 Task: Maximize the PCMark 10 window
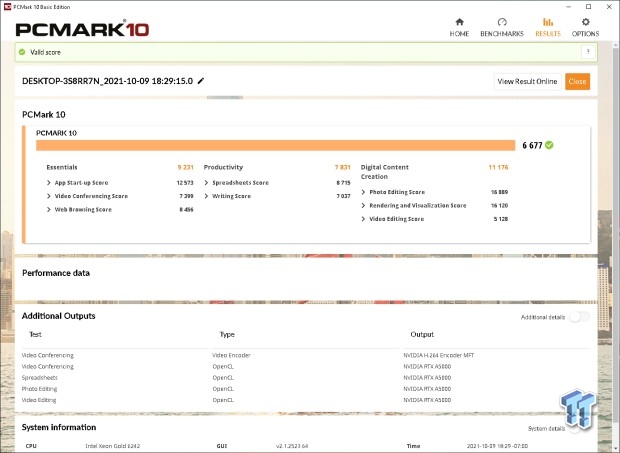click(x=588, y=7)
